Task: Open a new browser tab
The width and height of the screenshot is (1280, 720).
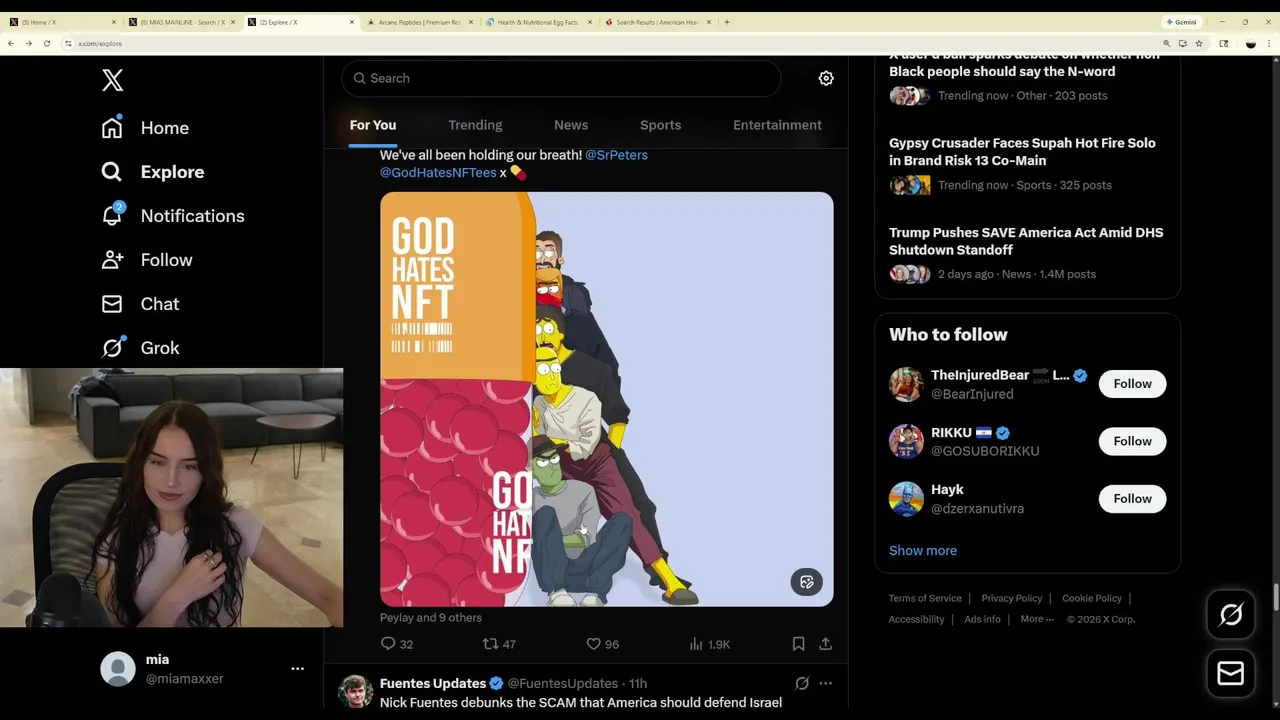Action: 727,22
